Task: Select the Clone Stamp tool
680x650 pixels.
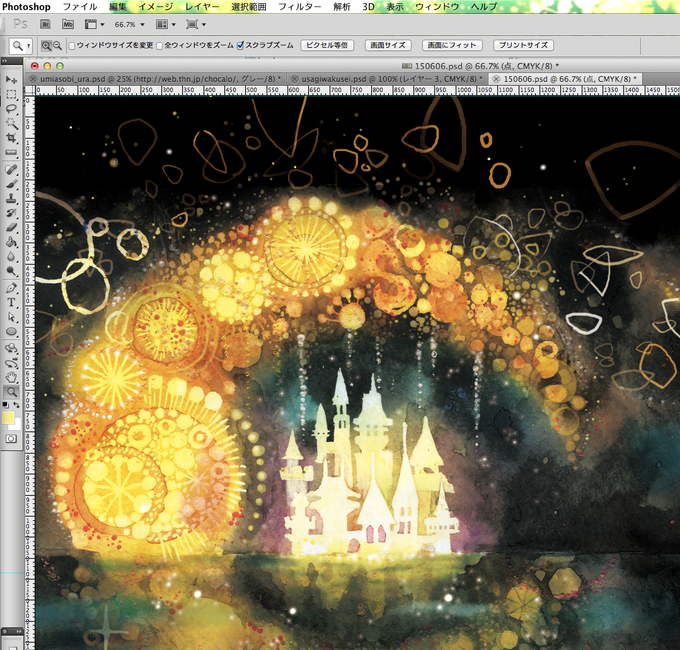Action: [x=11, y=199]
